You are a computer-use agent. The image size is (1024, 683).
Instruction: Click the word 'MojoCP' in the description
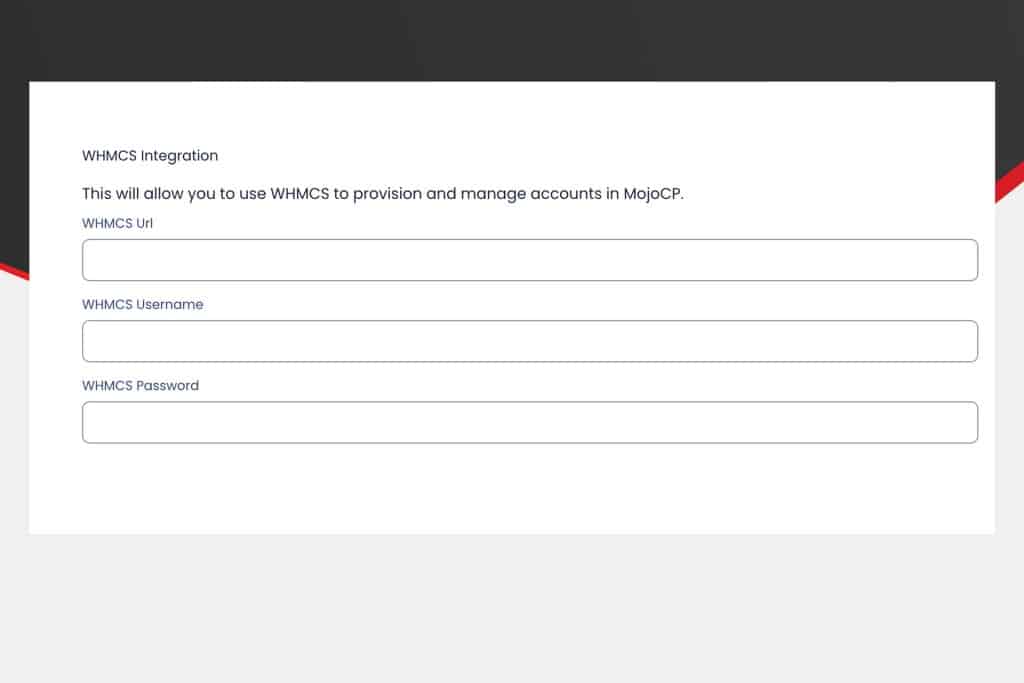(652, 194)
